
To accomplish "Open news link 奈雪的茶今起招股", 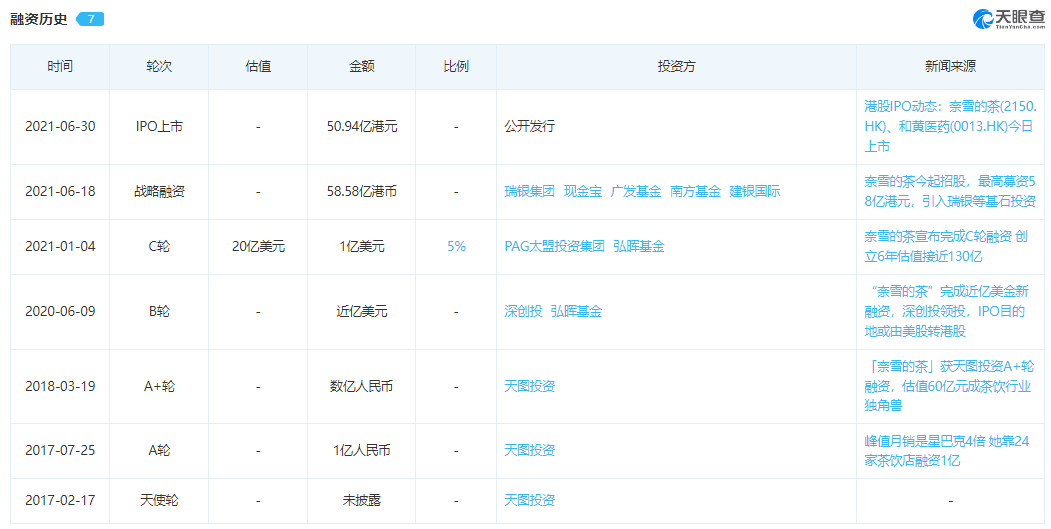I will click(x=950, y=192).
